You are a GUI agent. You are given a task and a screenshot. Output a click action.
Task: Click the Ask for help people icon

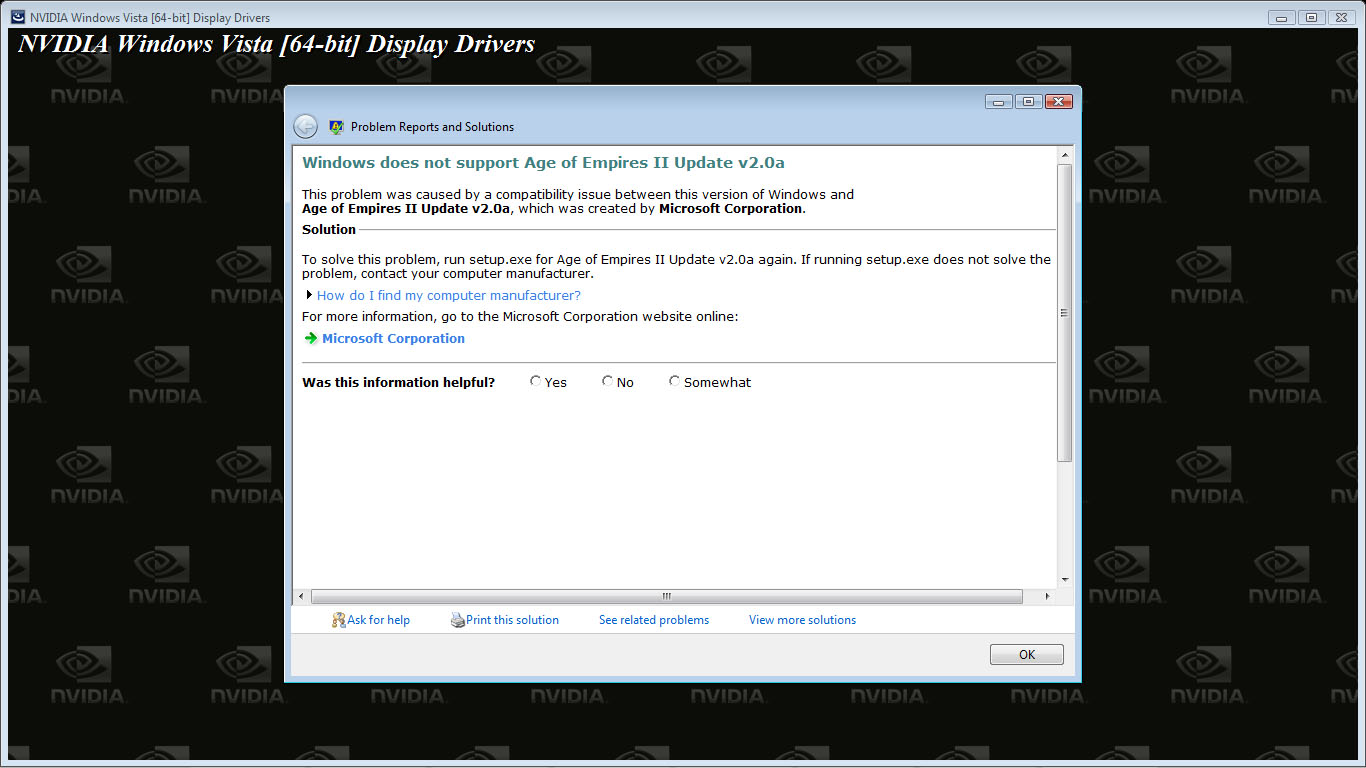click(338, 620)
